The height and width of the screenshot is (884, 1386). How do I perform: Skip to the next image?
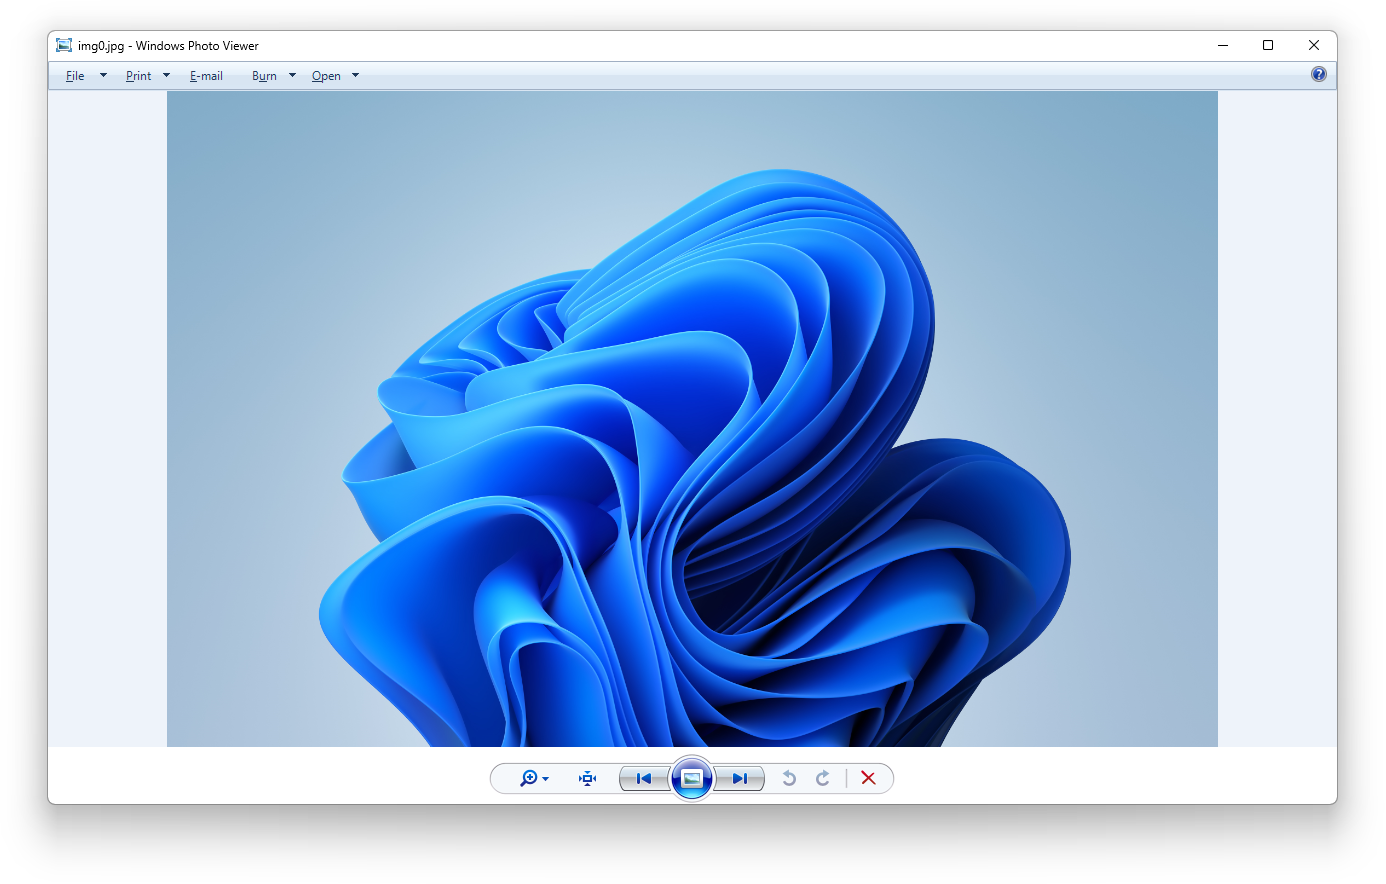coord(740,778)
